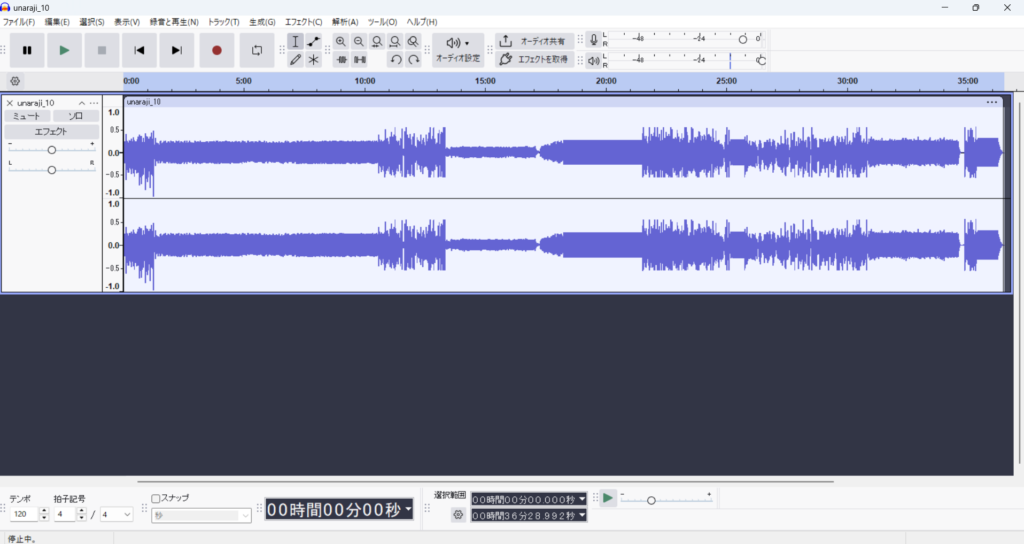Viewport: 1024px width, 544px height.
Task: Click the オーディオ共有 button
Action: coord(535,41)
